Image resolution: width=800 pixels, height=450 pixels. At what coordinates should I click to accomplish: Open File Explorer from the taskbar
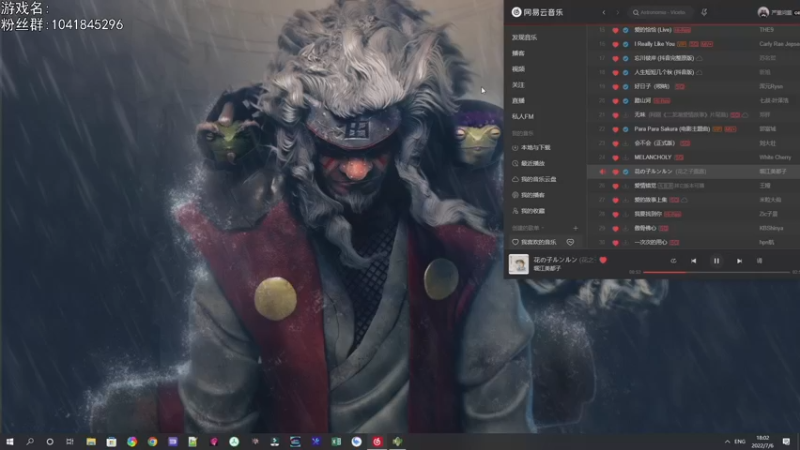(x=91, y=441)
